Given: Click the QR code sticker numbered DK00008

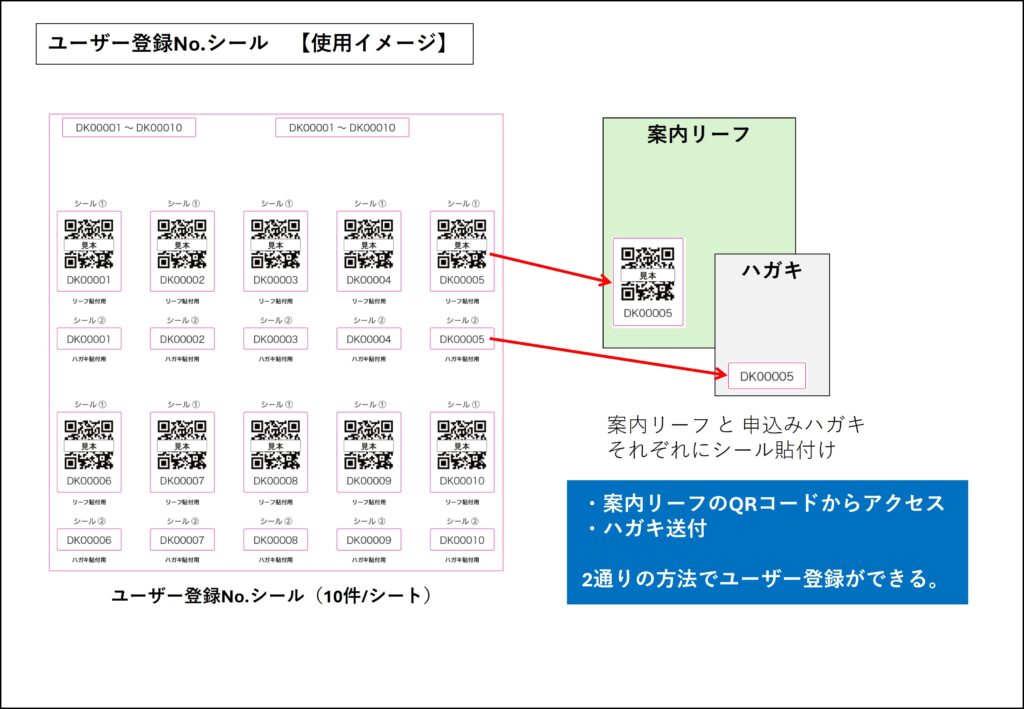Looking at the screenshot, I should 275,451.
